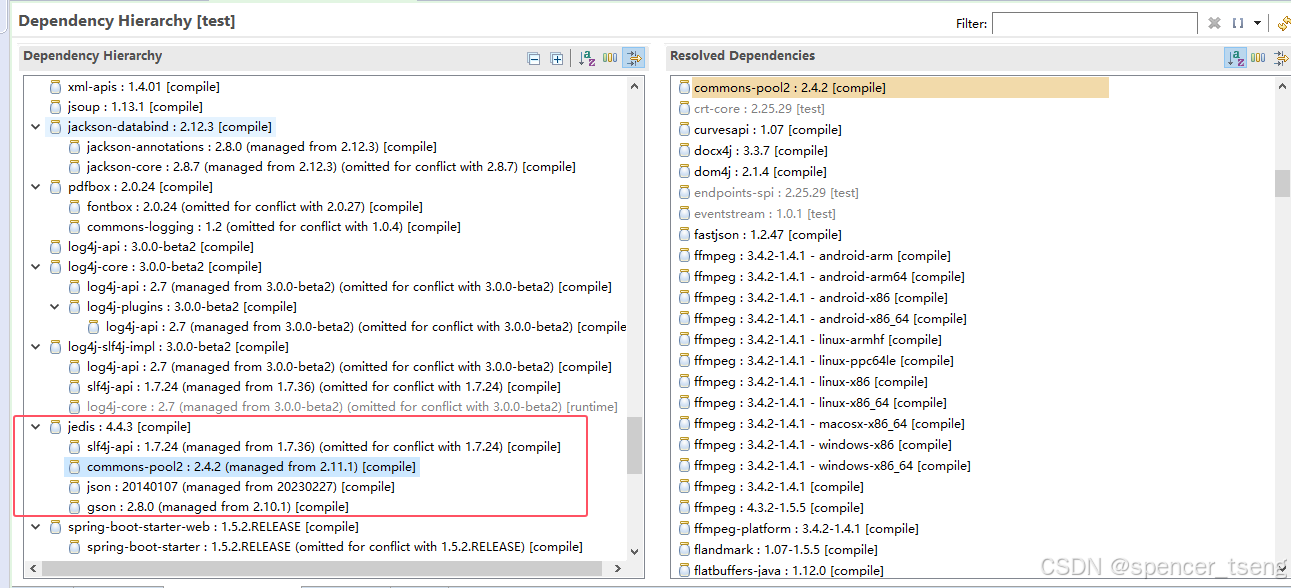Select jsoup : 1.13.1 in hierarchy
Viewport: 1291px width, 588px height.
click(135, 107)
